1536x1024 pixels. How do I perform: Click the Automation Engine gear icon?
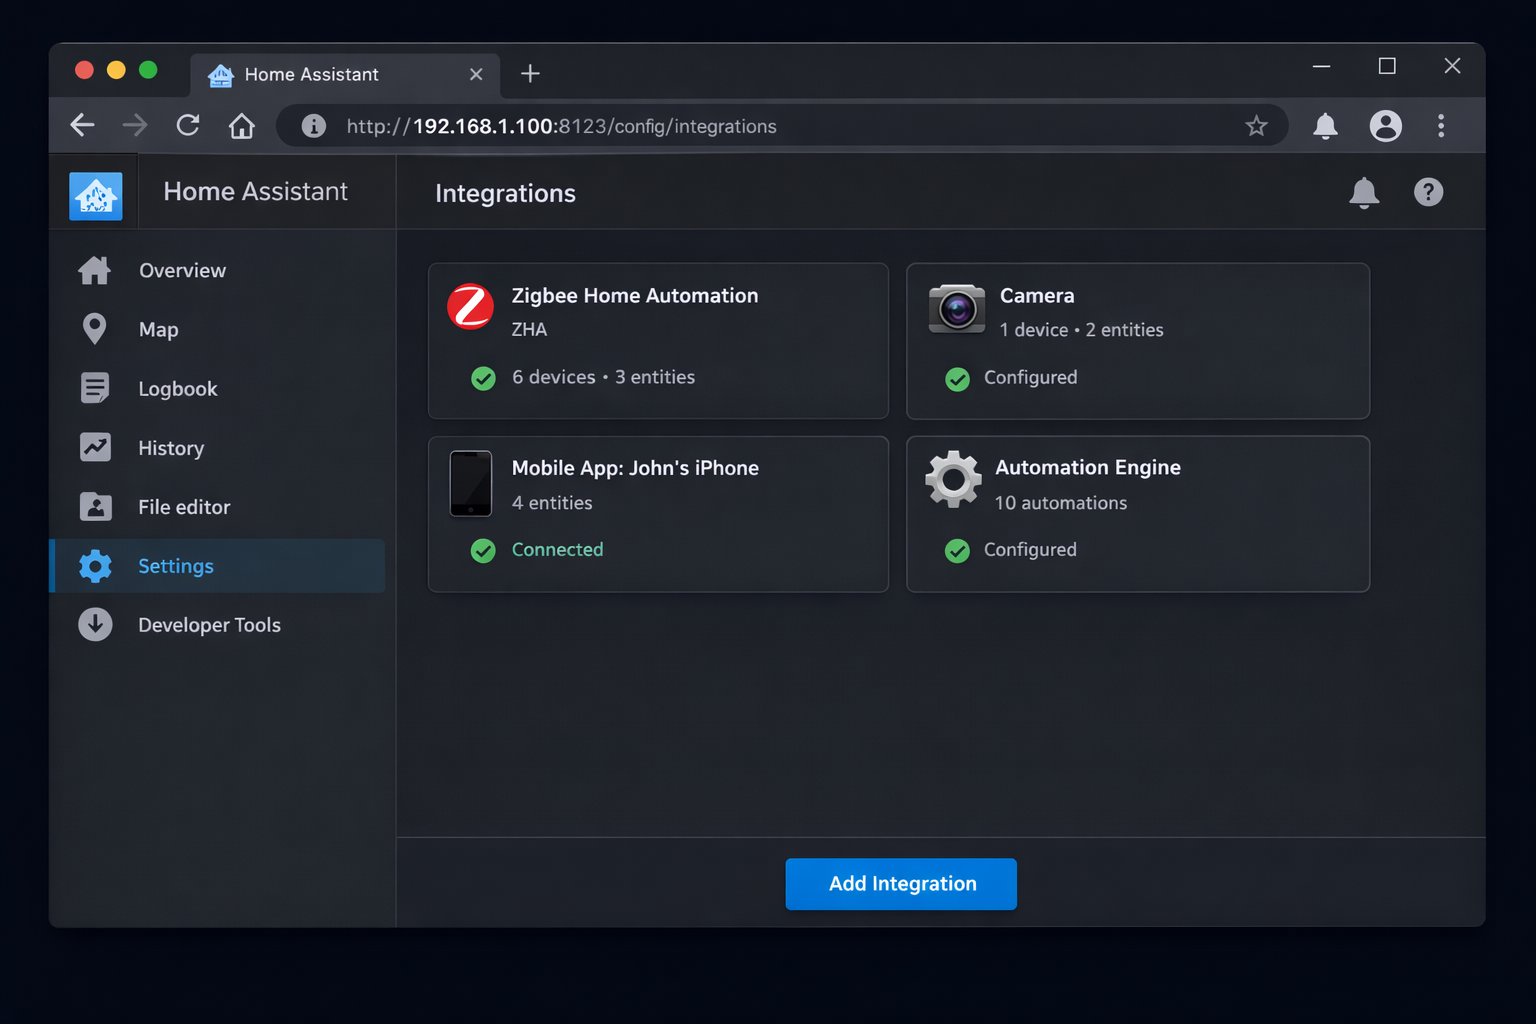[x=952, y=479]
